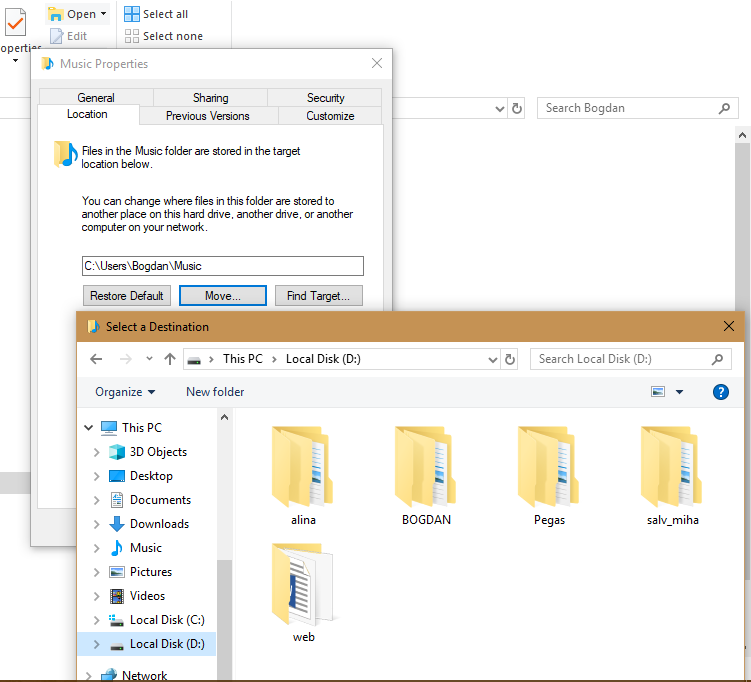This screenshot has width=751, height=682.
Task: Click the Search Bogdan field in Explorer
Action: click(x=637, y=108)
